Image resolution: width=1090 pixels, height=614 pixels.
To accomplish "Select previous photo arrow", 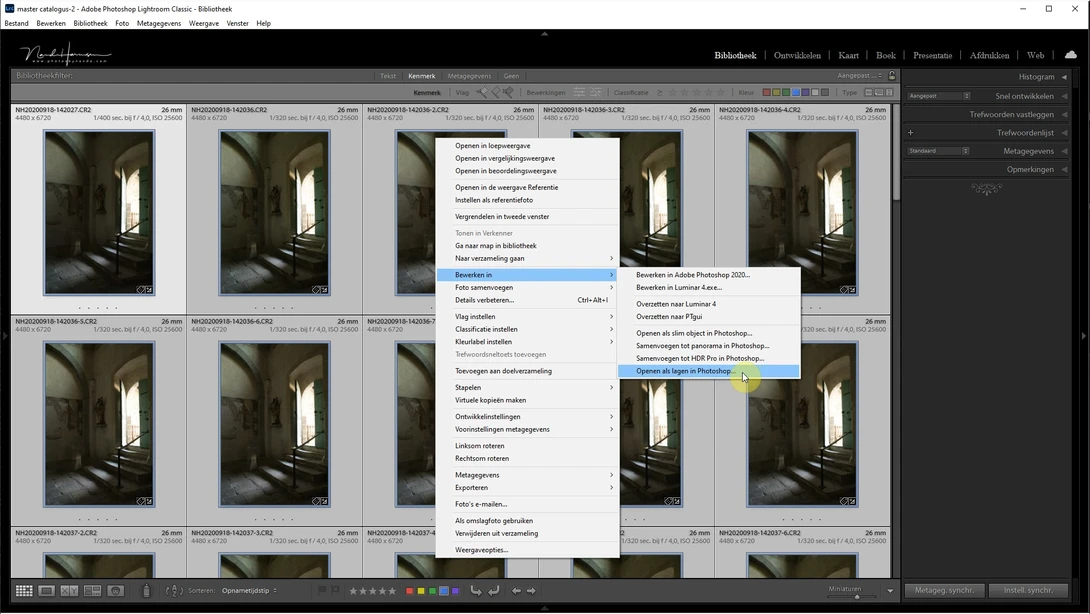I will click(x=516, y=590).
